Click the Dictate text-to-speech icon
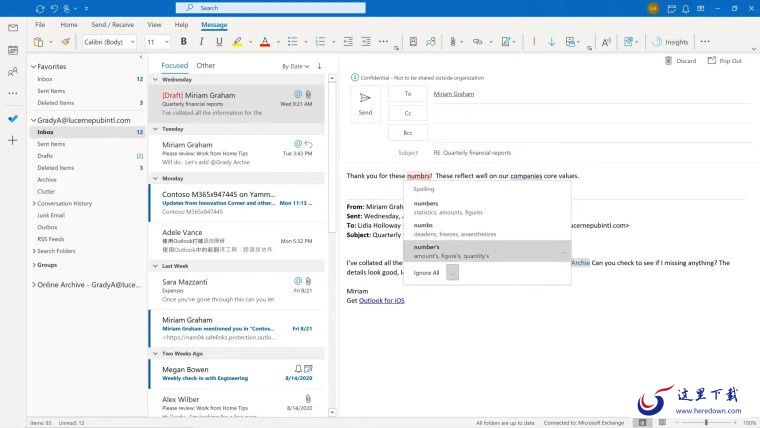Screen dimensions: 760x428 coord(606,42)
